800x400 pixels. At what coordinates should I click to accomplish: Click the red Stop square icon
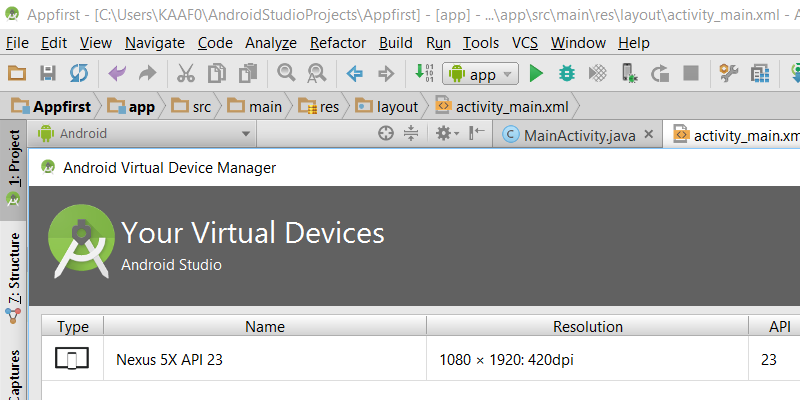(690, 73)
